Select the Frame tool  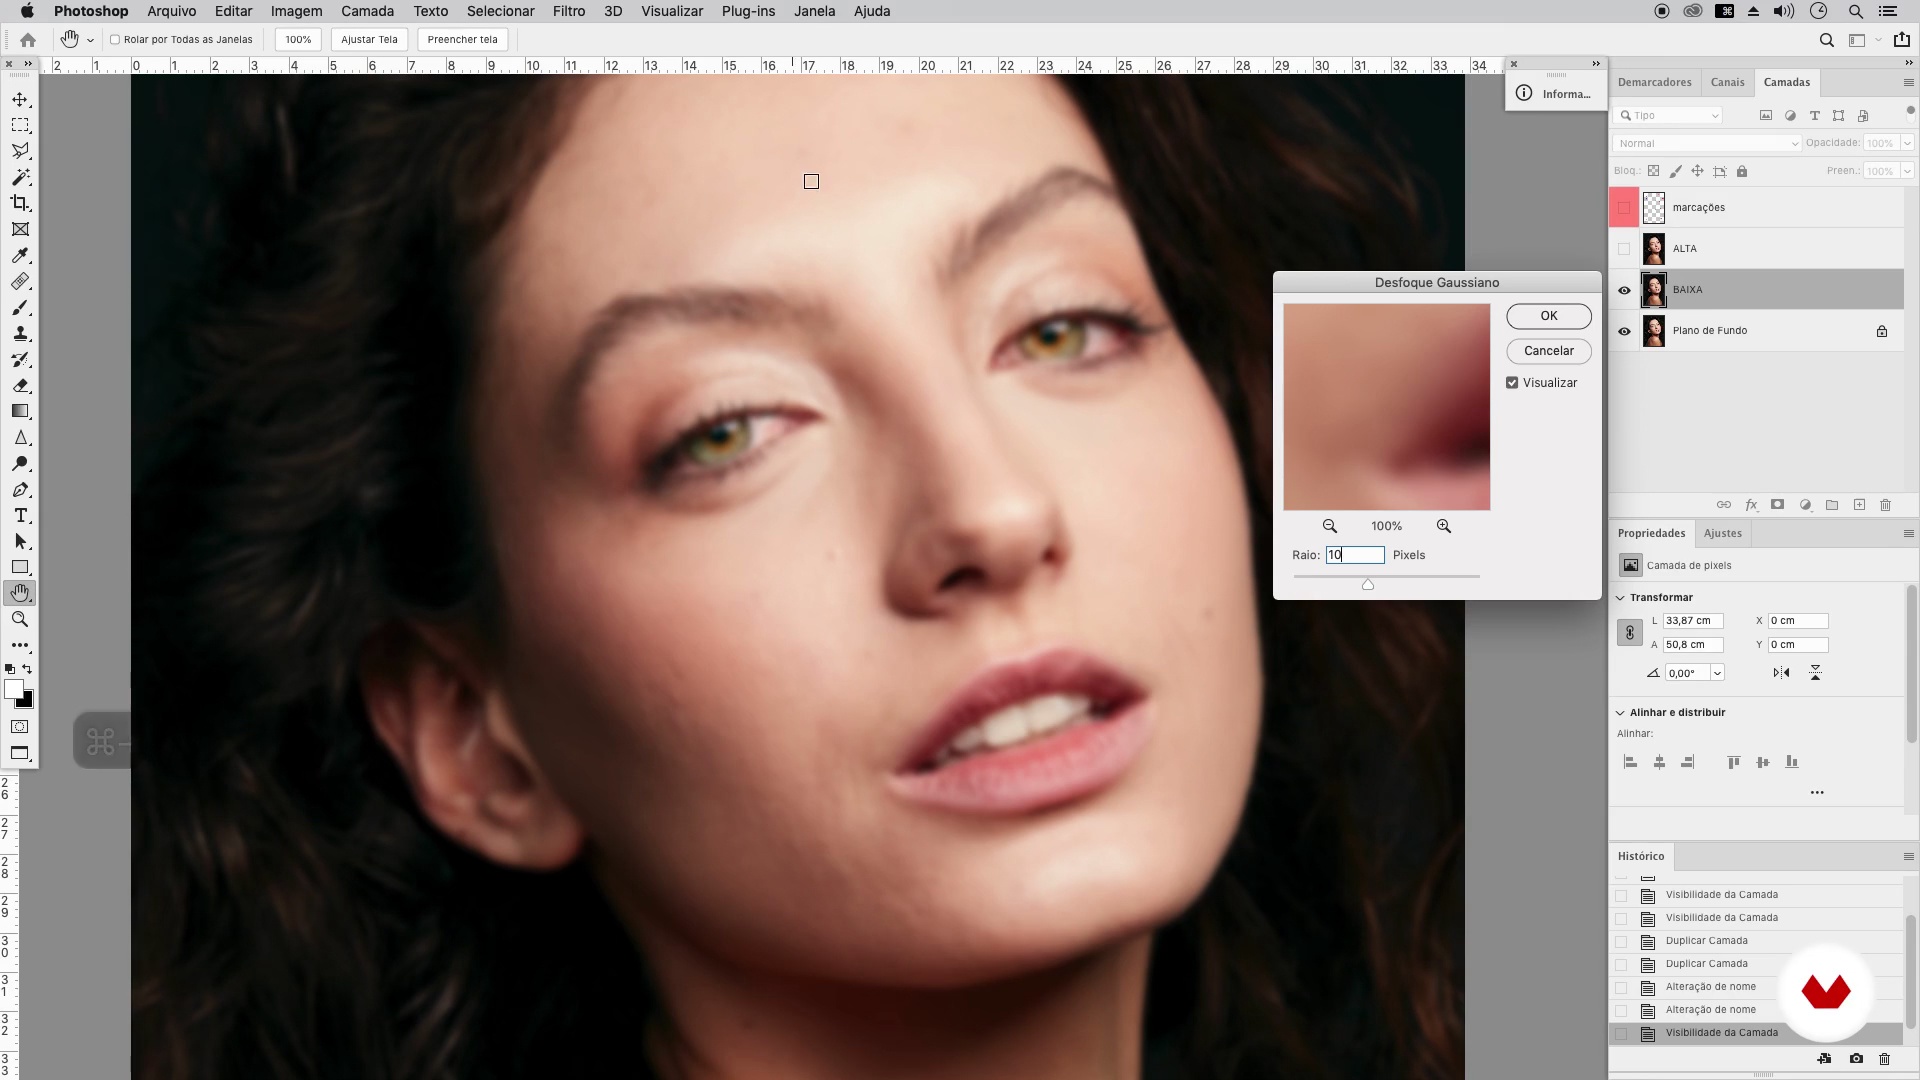tap(20, 229)
